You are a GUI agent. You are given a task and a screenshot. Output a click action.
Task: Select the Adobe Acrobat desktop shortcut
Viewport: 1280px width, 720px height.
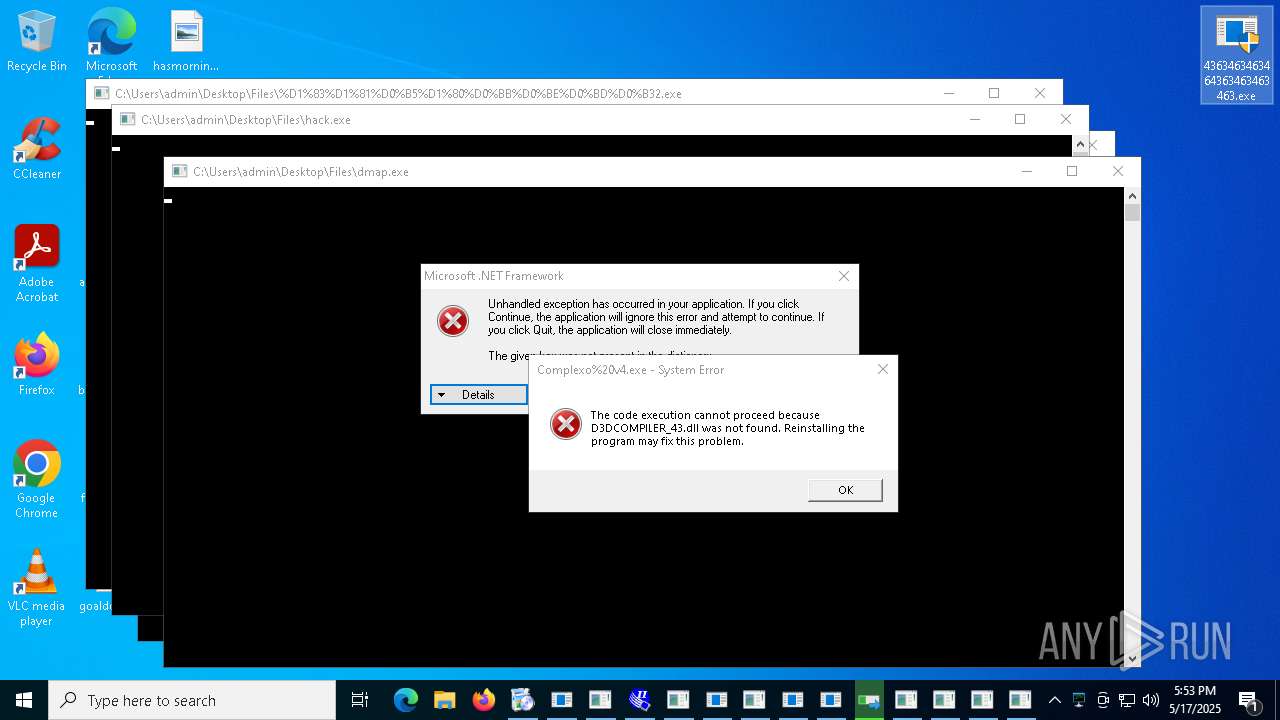tap(37, 264)
